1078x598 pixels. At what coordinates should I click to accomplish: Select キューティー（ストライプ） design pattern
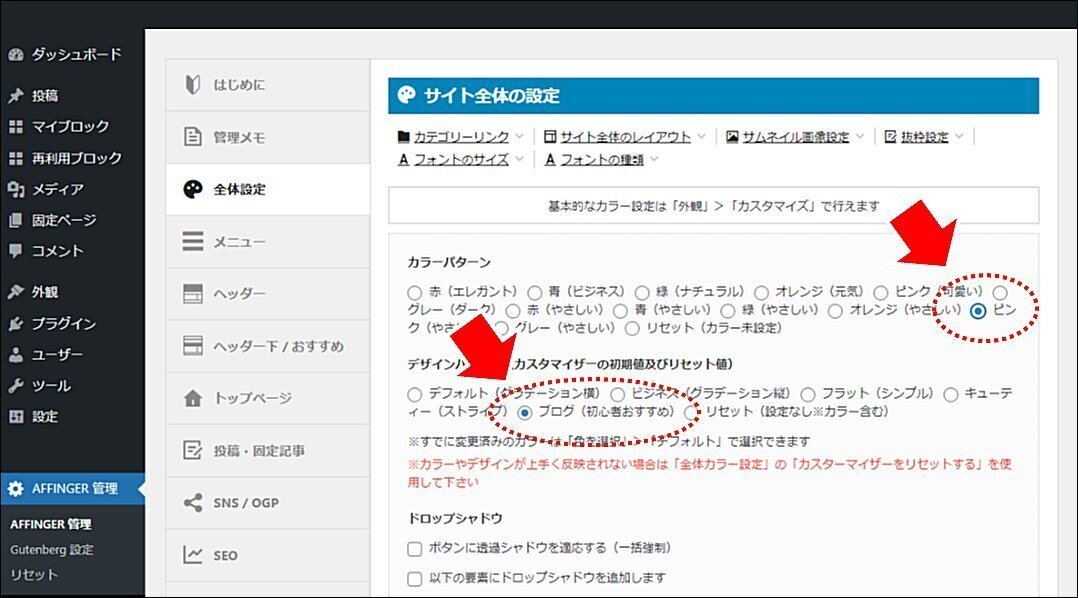(x=951, y=395)
